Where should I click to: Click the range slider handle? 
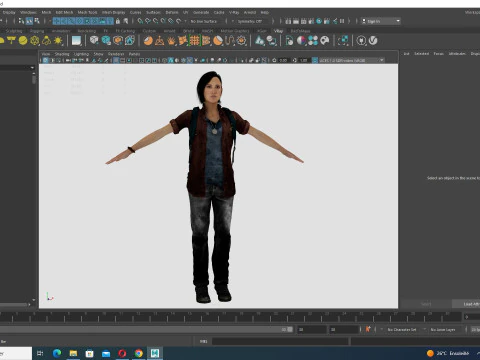coord(290,329)
